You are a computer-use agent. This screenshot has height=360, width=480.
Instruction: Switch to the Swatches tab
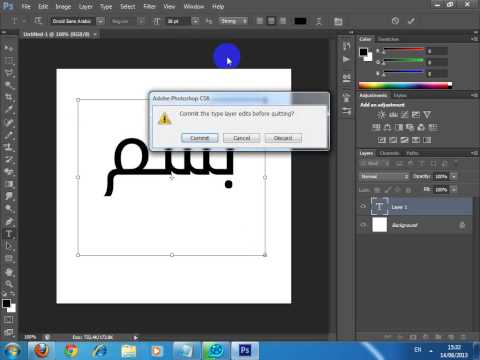[388, 39]
